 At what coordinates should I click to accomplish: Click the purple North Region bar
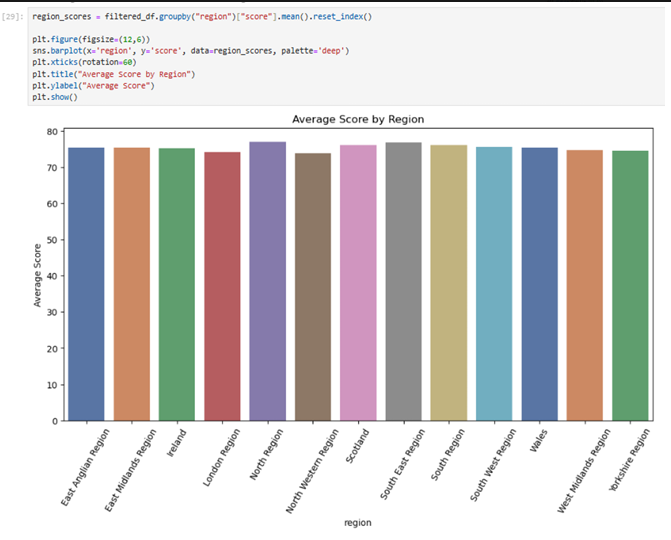(x=267, y=282)
